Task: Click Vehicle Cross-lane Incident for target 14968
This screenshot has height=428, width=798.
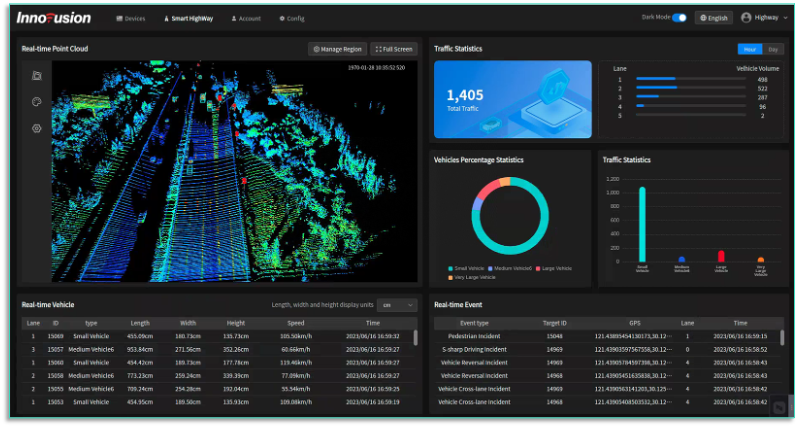Action: pyautogui.click(x=474, y=402)
